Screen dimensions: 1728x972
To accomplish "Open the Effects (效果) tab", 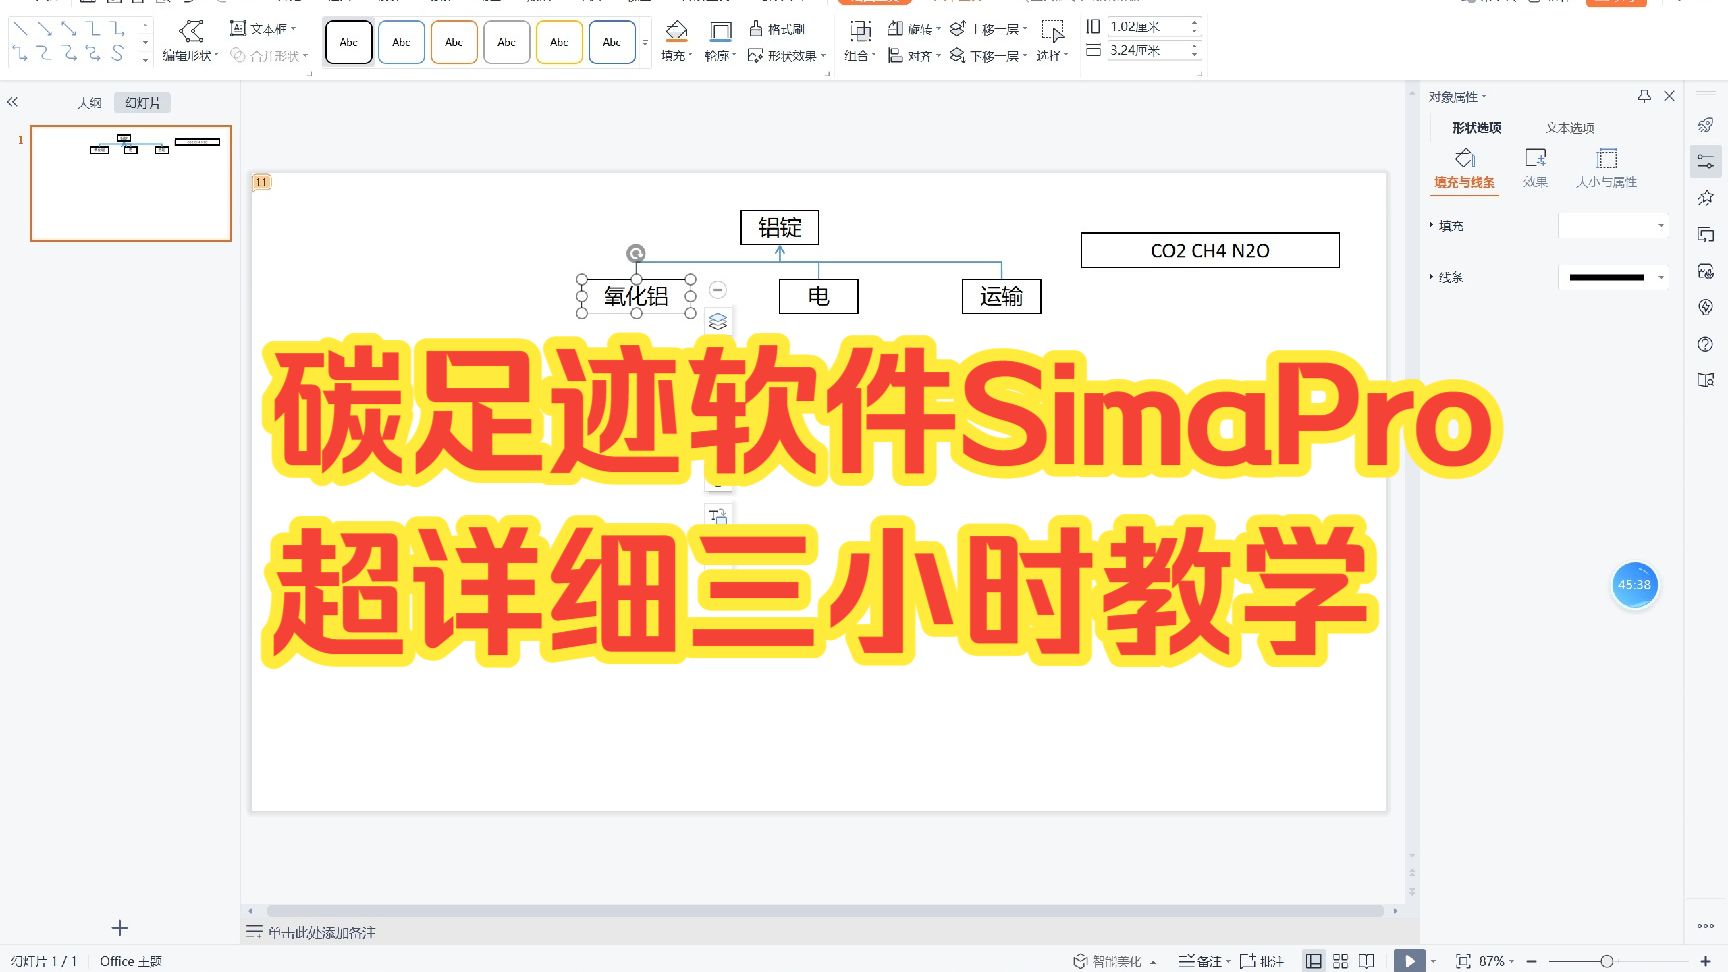I will (1535, 168).
